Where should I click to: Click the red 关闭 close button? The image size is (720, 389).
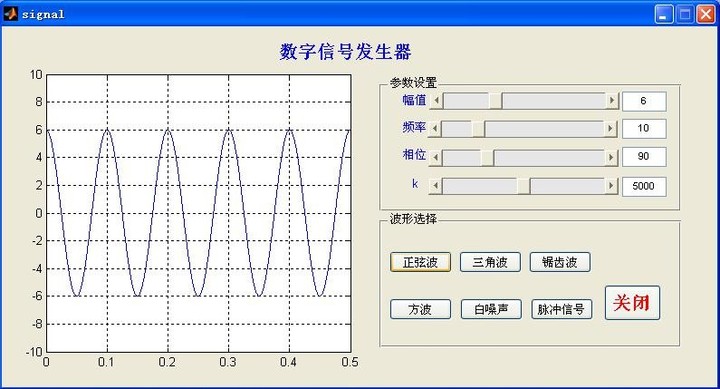click(632, 303)
